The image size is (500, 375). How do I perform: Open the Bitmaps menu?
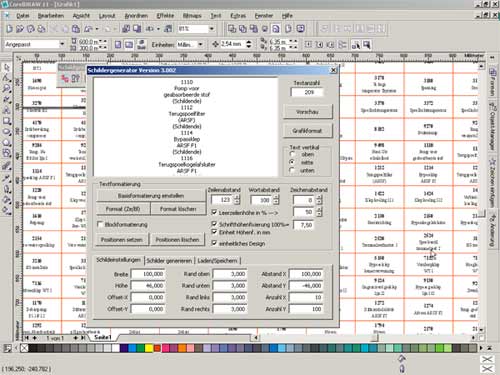click(192, 15)
